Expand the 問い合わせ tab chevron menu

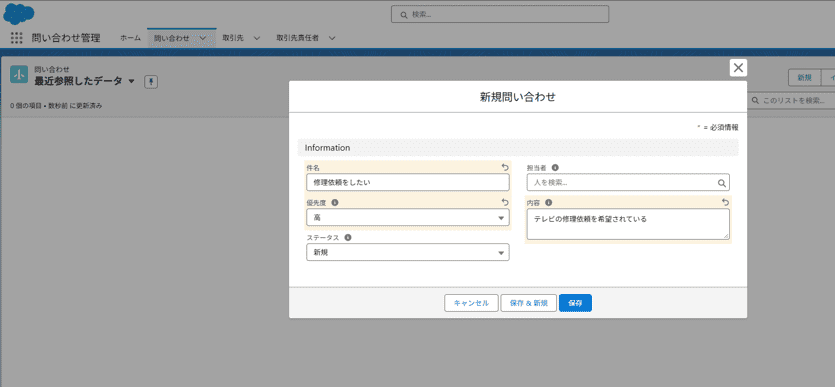click(x=203, y=38)
